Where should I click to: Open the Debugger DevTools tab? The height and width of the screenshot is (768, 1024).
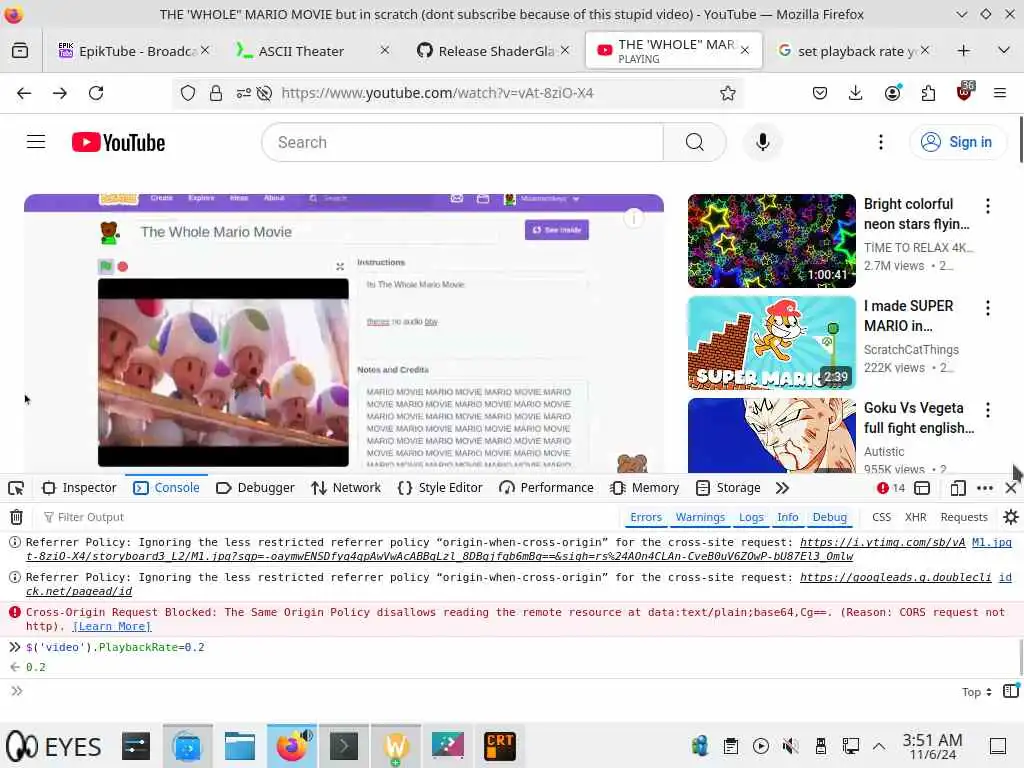click(x=255, y=488)
